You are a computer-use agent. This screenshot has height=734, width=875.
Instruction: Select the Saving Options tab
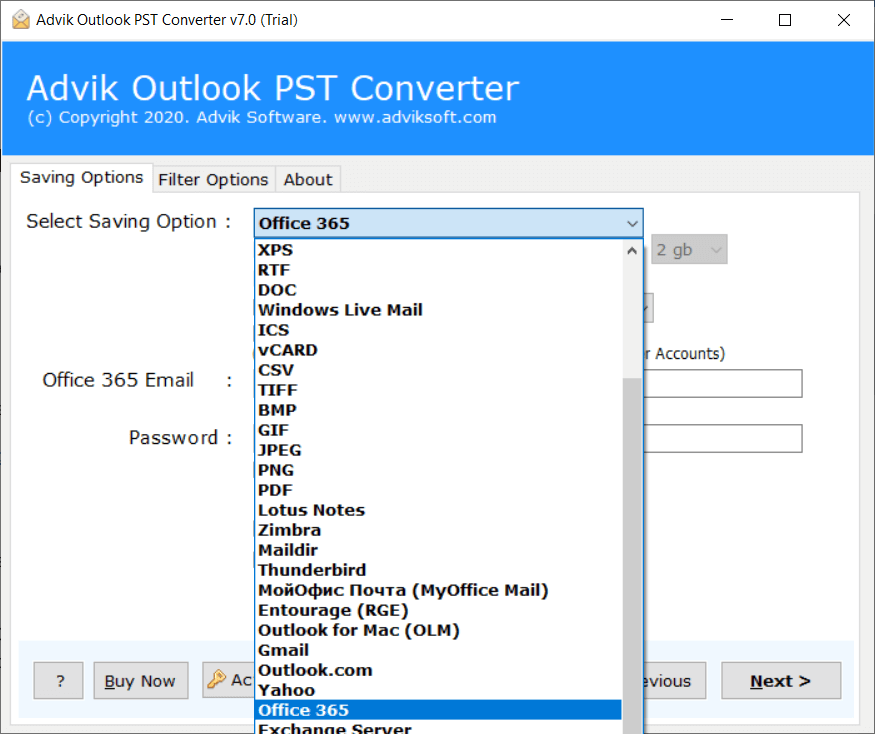81,177
